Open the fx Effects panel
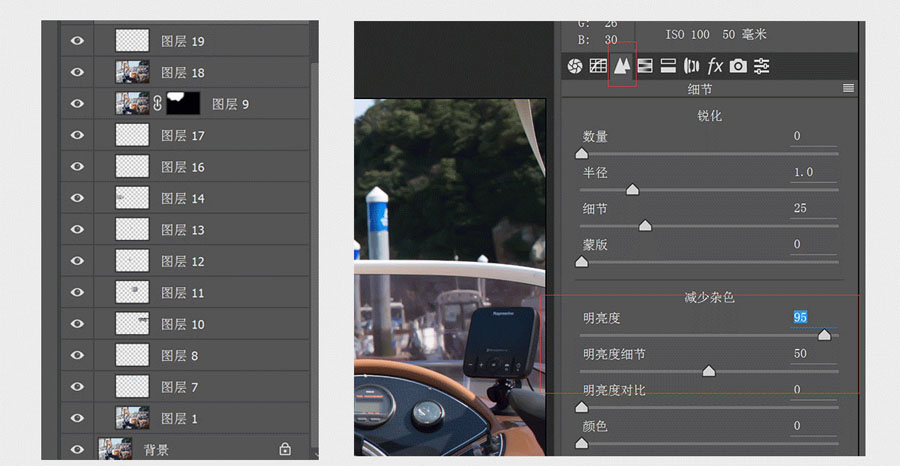The width and height of the screenshot is (900, 466). [714, 66]
